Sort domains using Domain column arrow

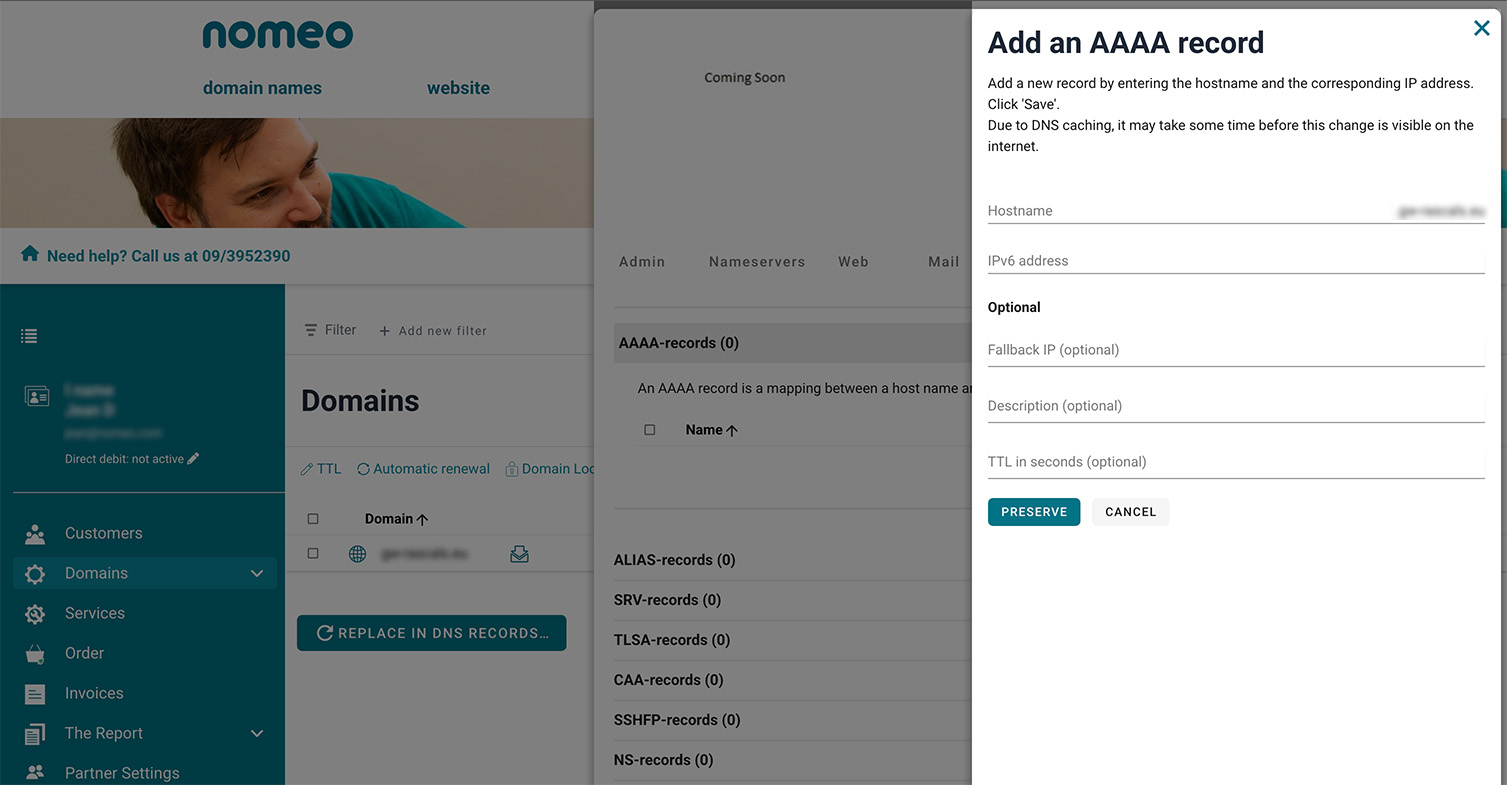(x=422, y=519)
